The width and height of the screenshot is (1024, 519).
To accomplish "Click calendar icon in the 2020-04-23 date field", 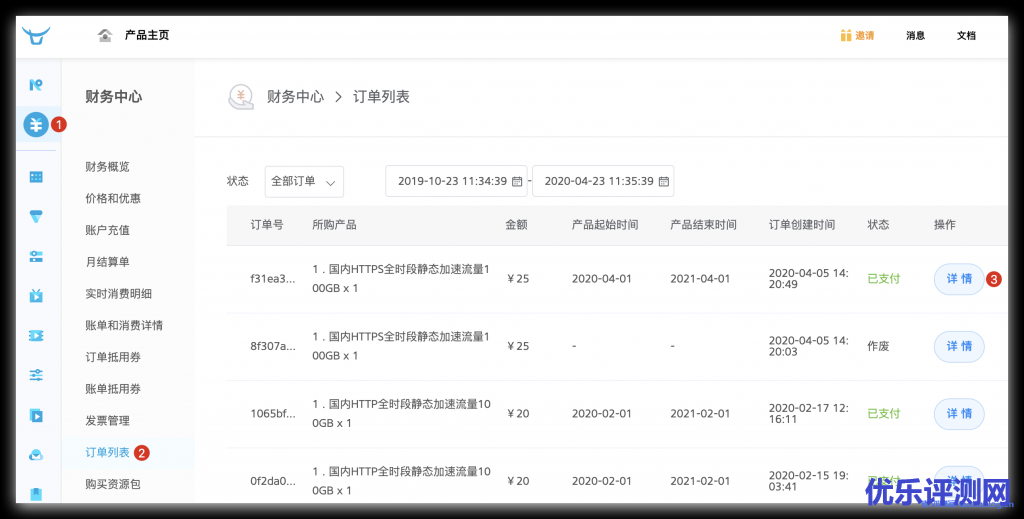I will 664,181.
